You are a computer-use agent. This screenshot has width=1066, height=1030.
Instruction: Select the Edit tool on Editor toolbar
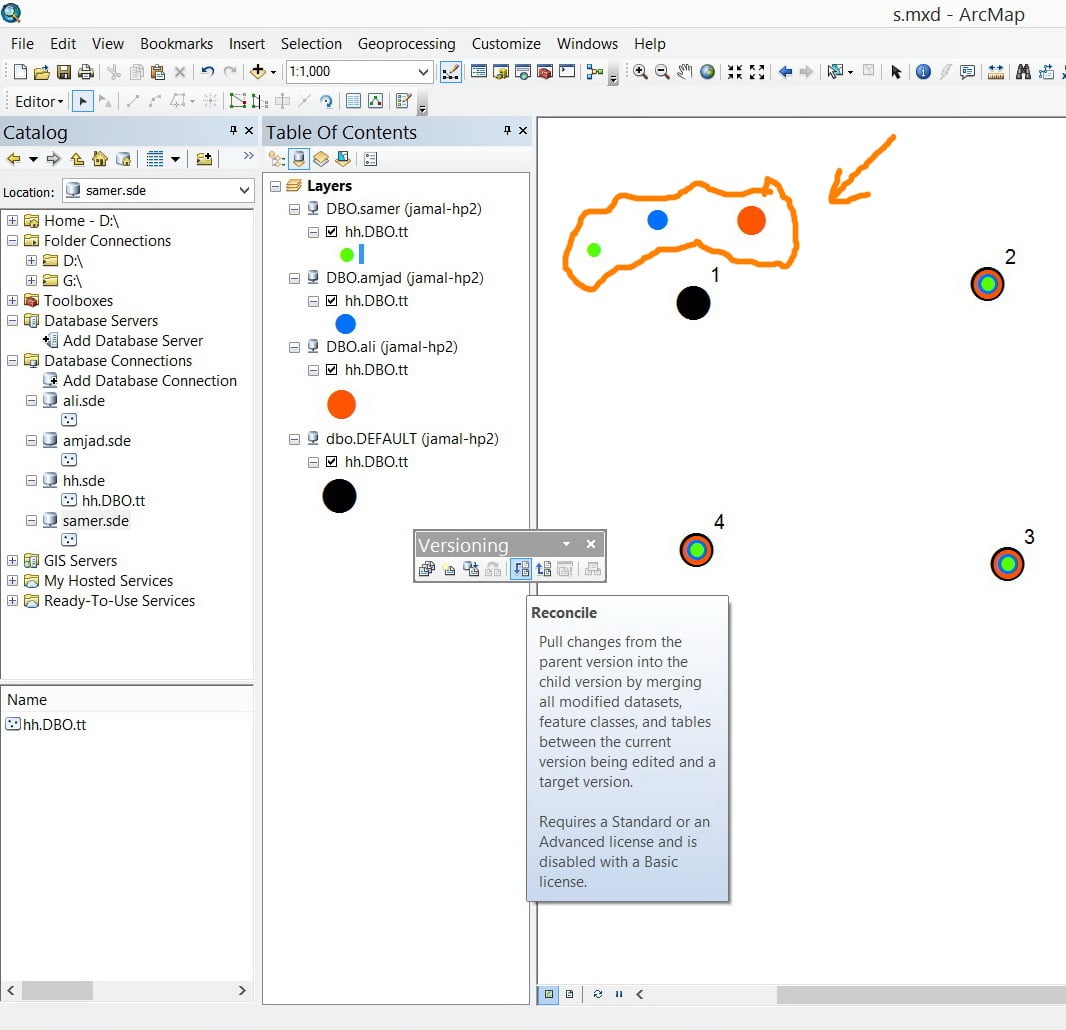(82, 101)
